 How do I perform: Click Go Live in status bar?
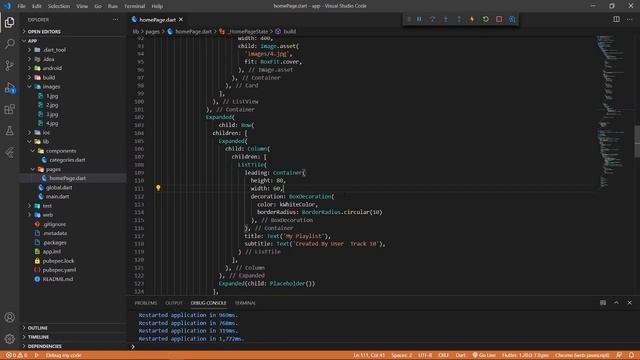(484, 355)
